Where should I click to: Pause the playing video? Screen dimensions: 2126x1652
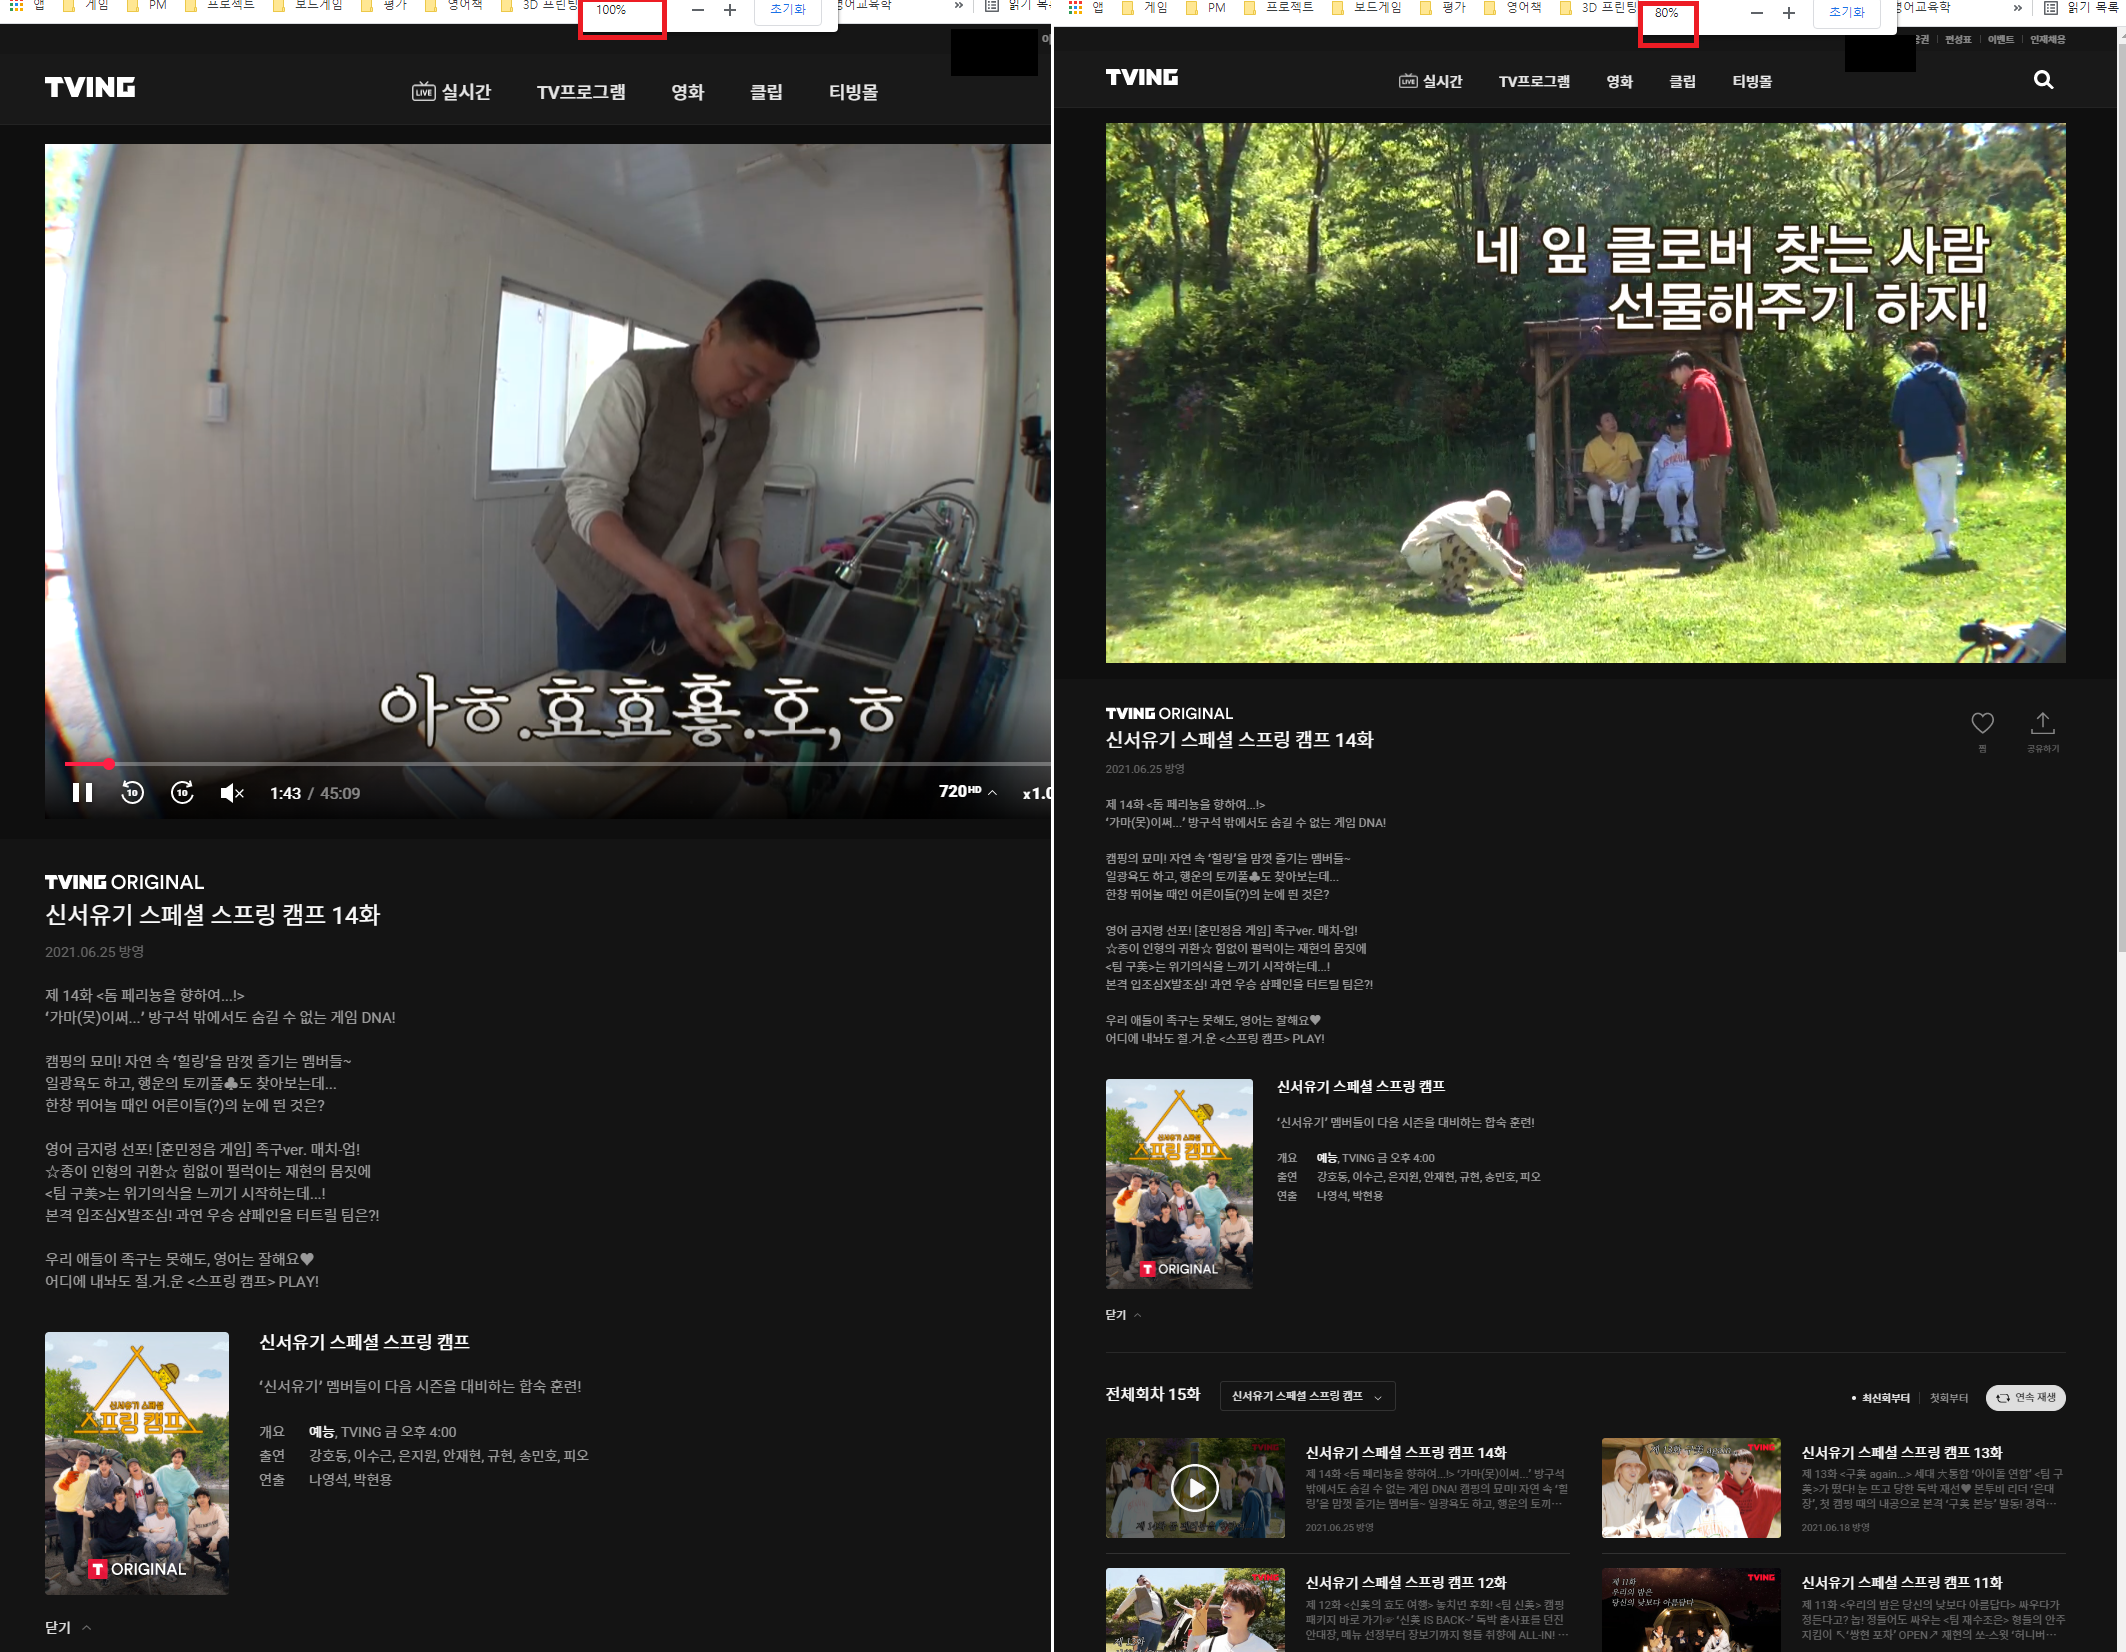point(82,793)
